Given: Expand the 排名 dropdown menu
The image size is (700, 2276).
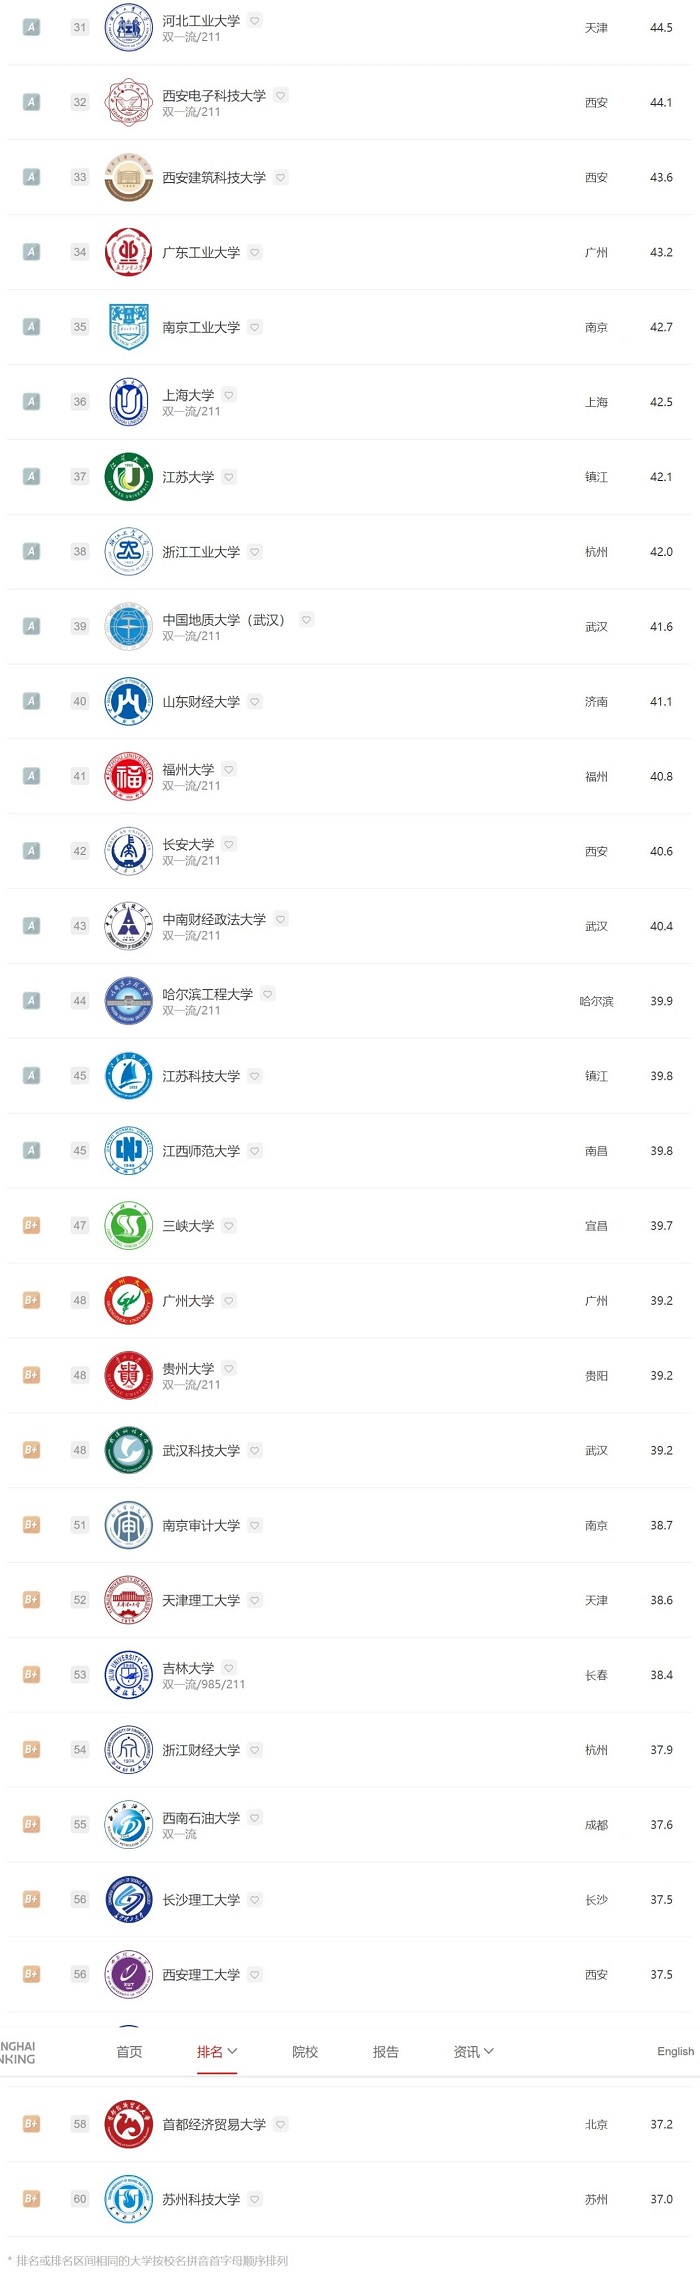Looking at the screenshot, I should click(217, 2052).
